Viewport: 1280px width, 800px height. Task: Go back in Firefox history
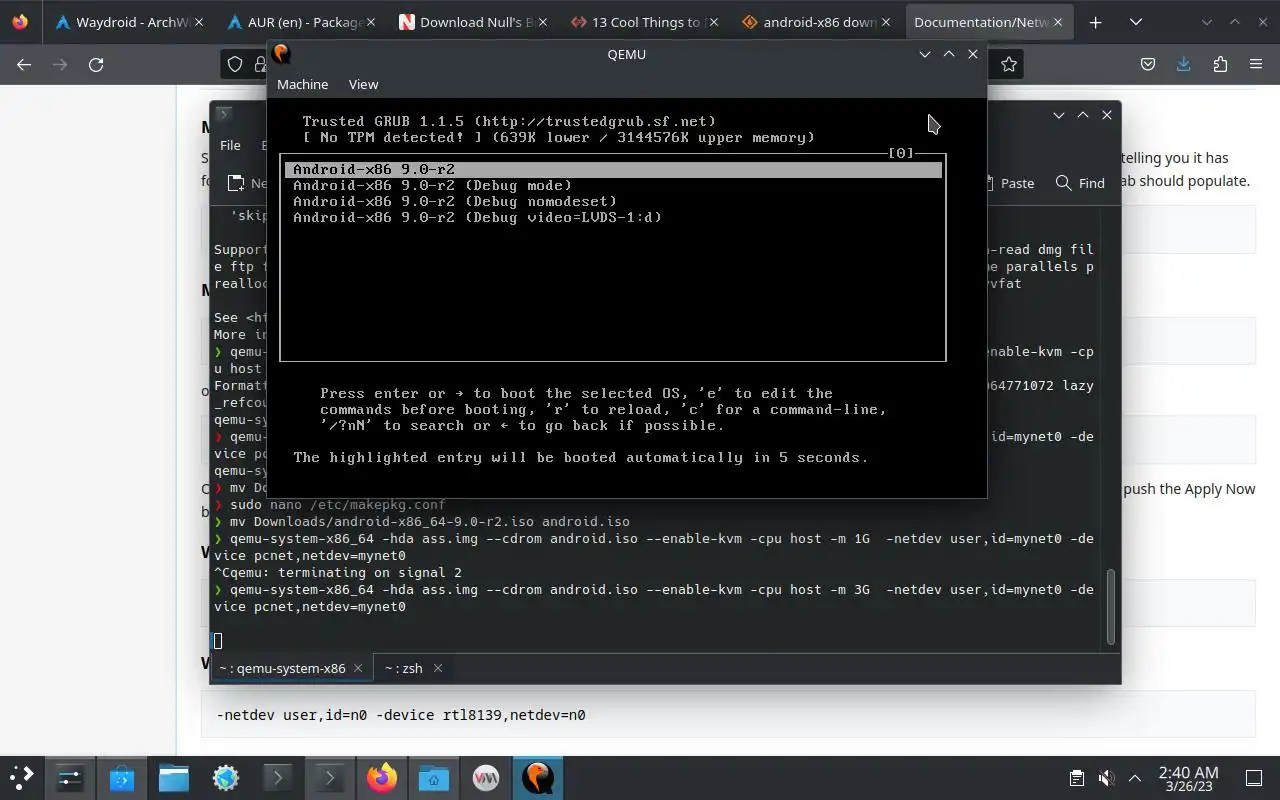click(24, 64)
